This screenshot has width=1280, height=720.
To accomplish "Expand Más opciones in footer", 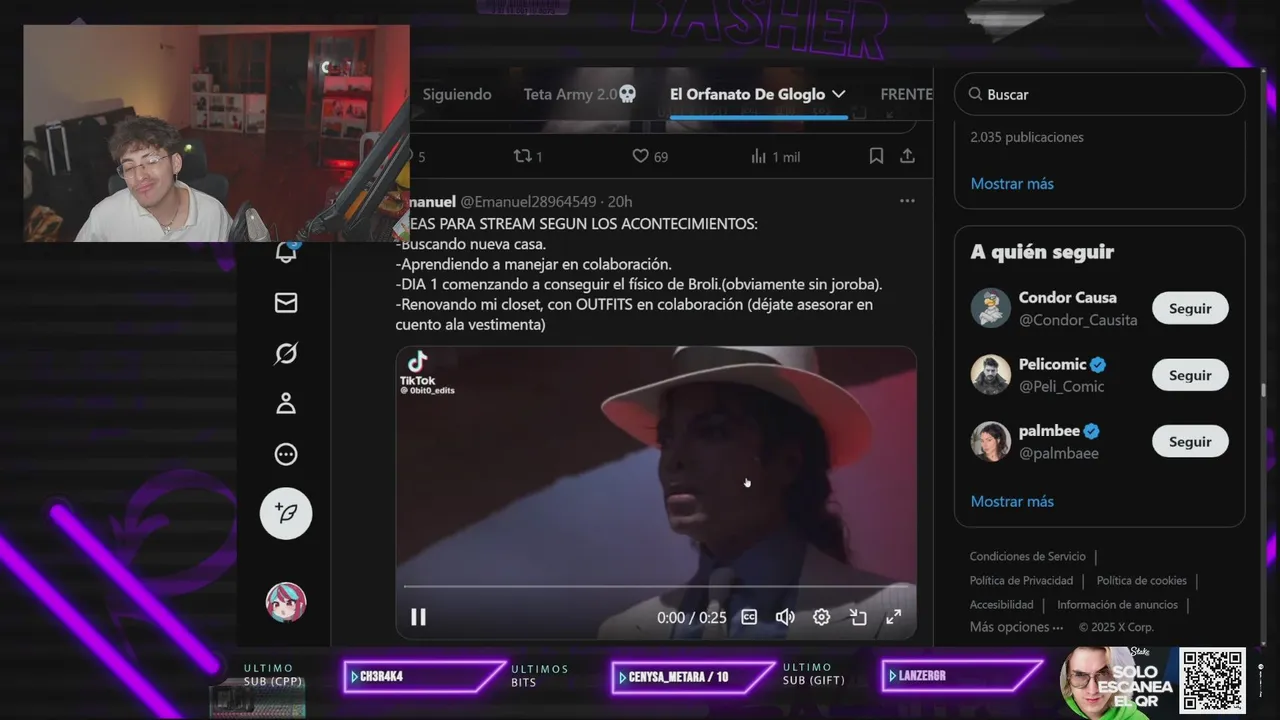I will 1016,627.
